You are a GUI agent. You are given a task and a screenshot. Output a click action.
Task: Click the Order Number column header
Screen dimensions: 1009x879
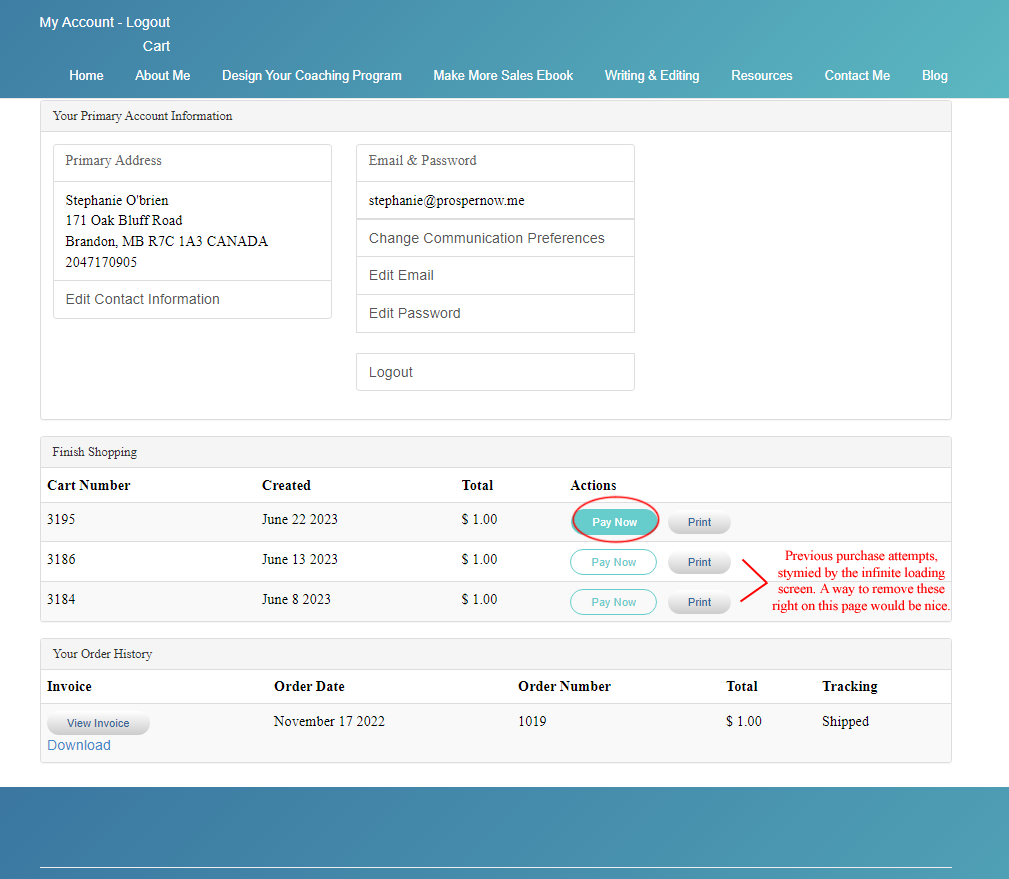pyautogui.click(x=564, y=687)
